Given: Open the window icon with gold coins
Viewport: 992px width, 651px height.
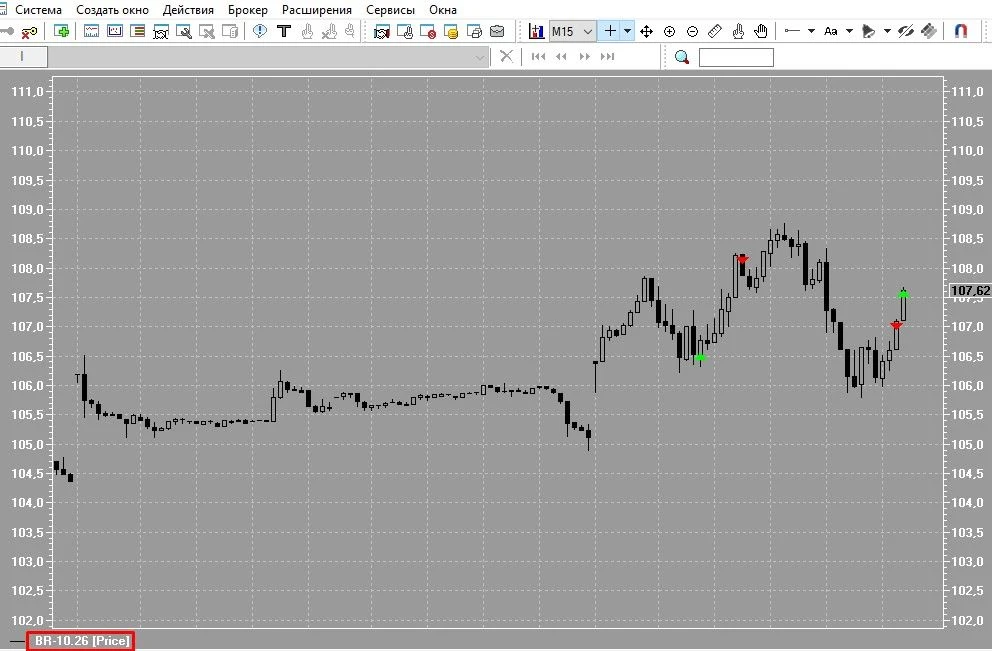Looking at the screenshot, I should point(450,31).
